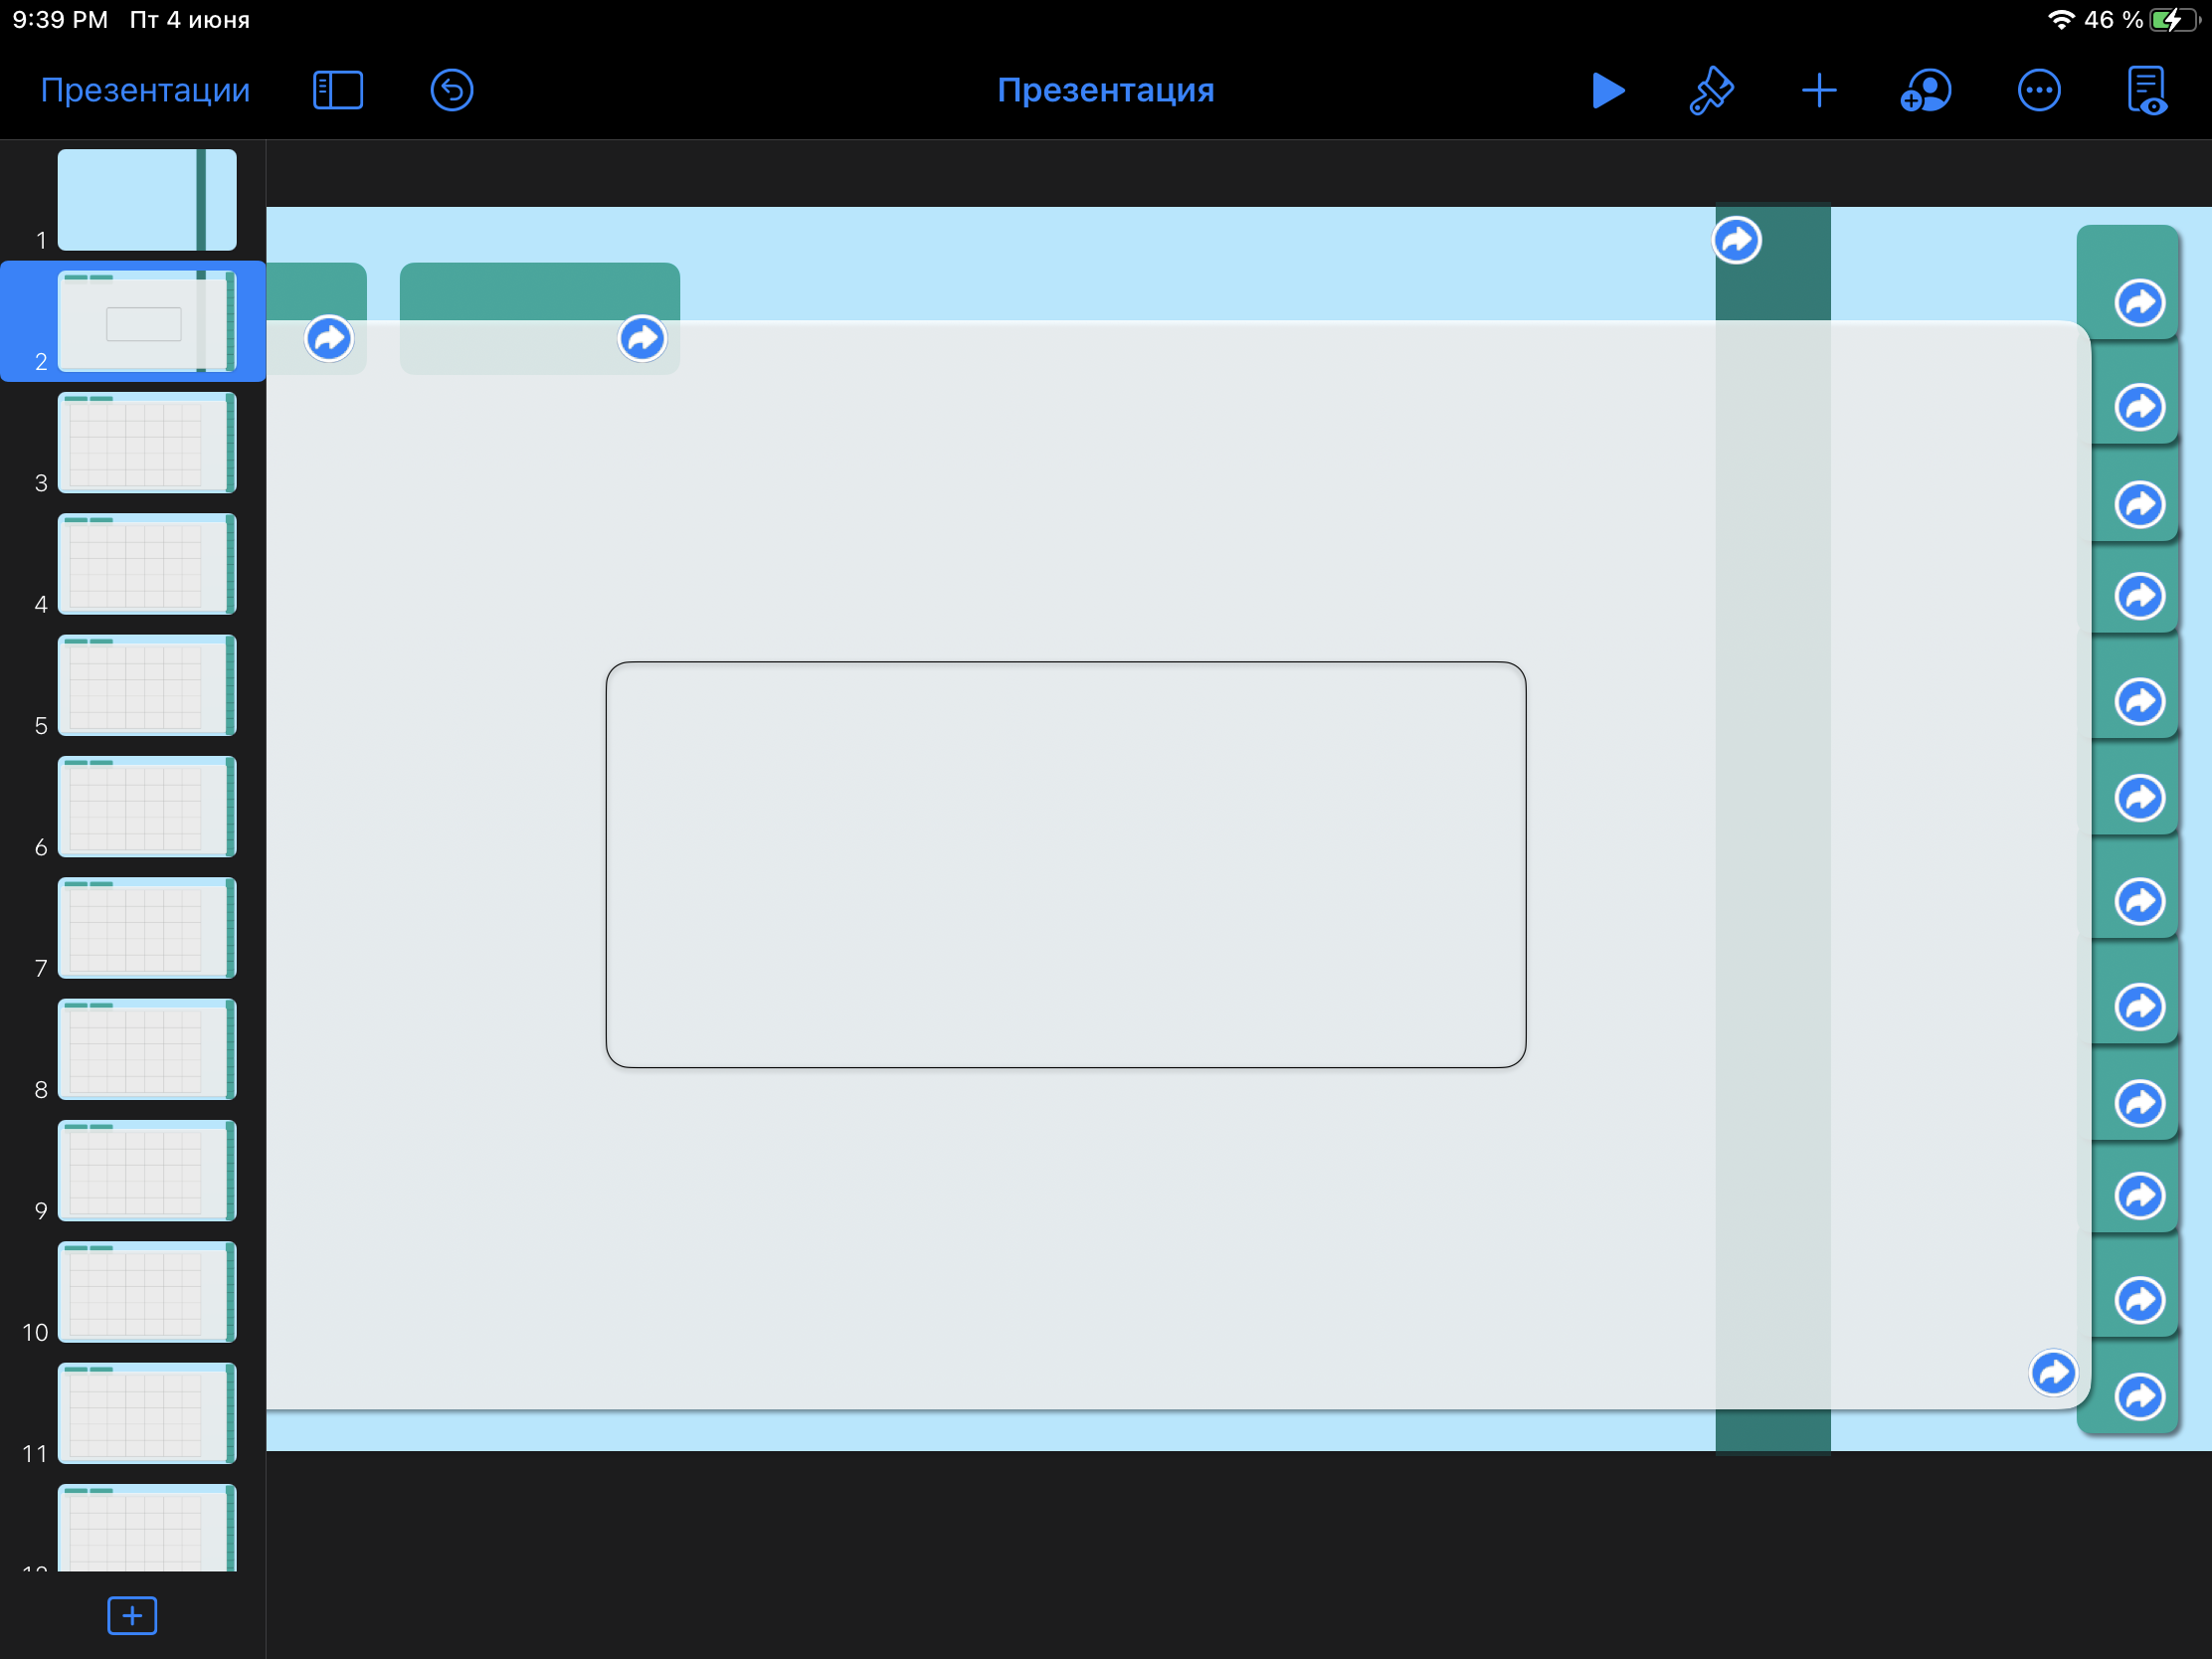Tap link arrow on the wide top tab
This screenshot has width=2212, height=1659.
[x=642, y=338]
